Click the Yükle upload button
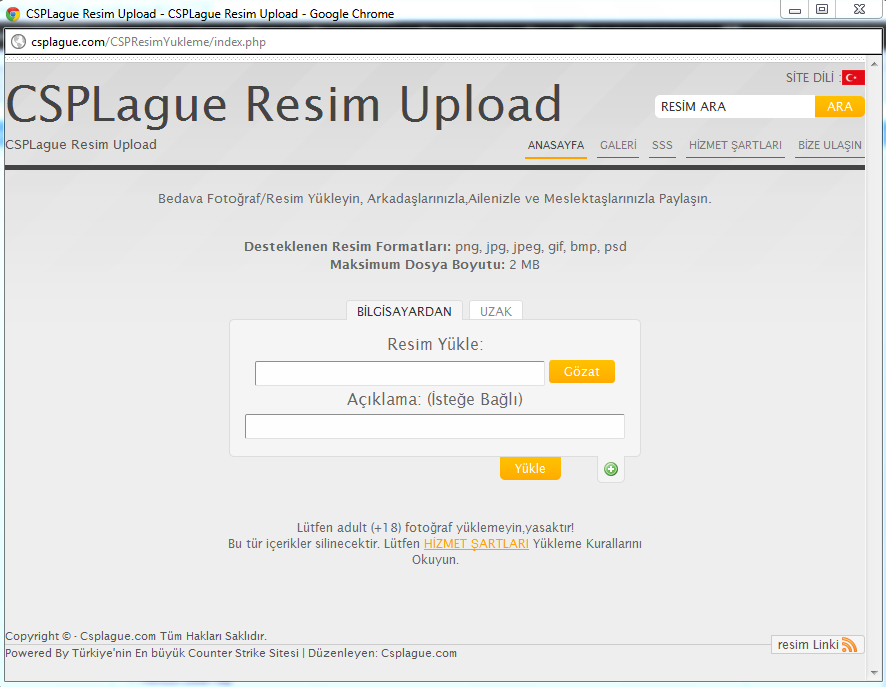Viewport: 886px width, 687px height. pyautogui.click(x=530, y=468)
